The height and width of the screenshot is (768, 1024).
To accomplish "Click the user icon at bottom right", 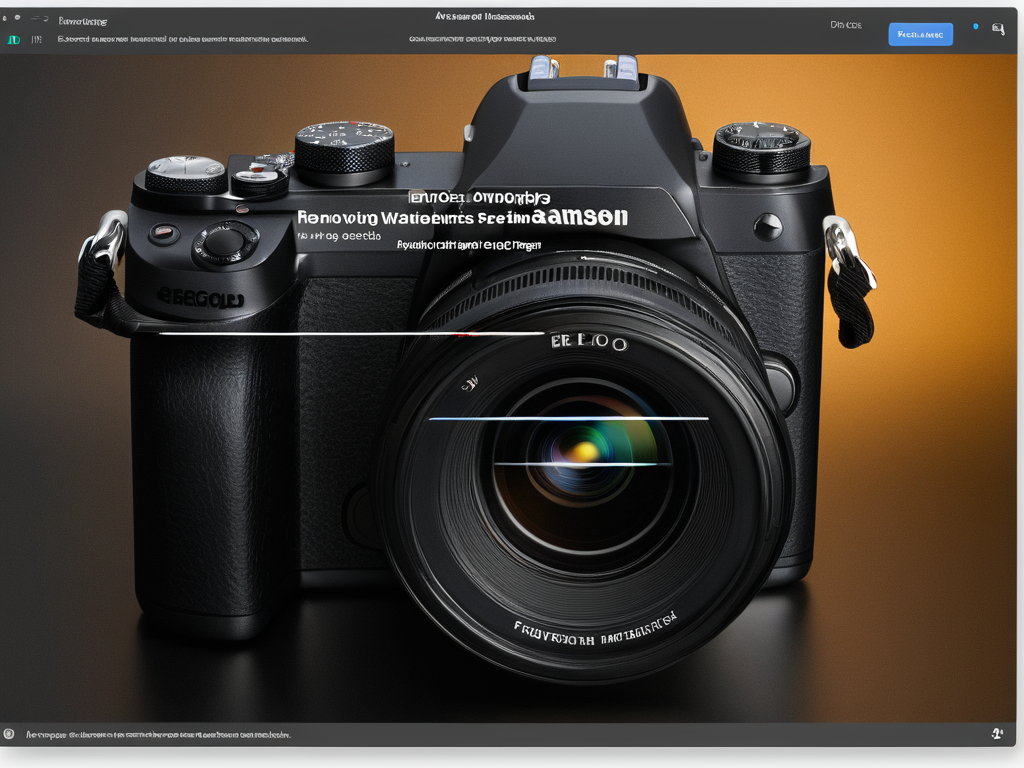I will click(997, 734).
